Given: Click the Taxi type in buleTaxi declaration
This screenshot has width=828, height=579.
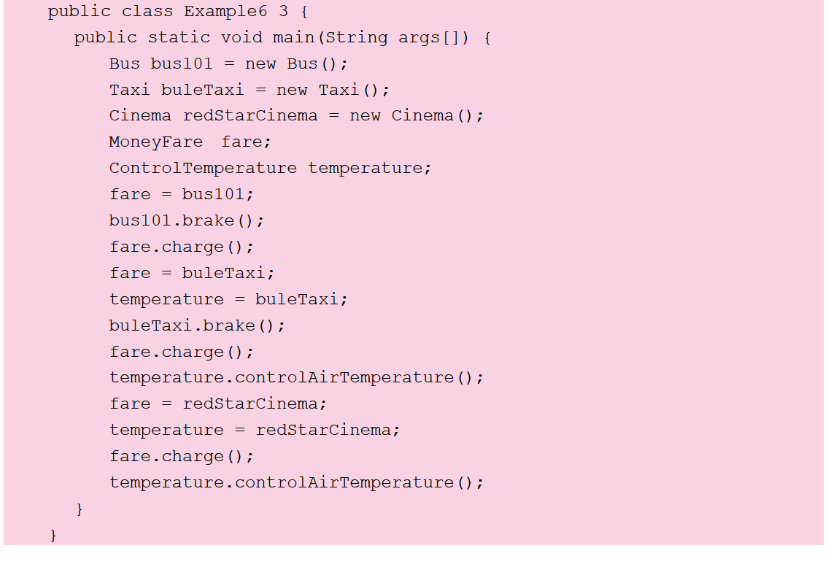Looking at the screenshot, I should (129, 90).
